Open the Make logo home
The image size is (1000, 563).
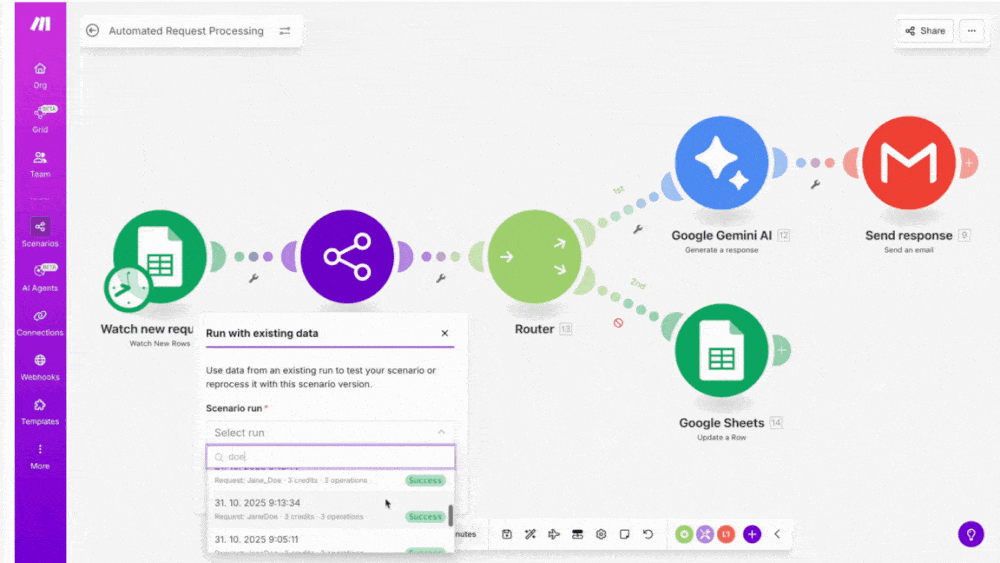(x=40, y=24)
